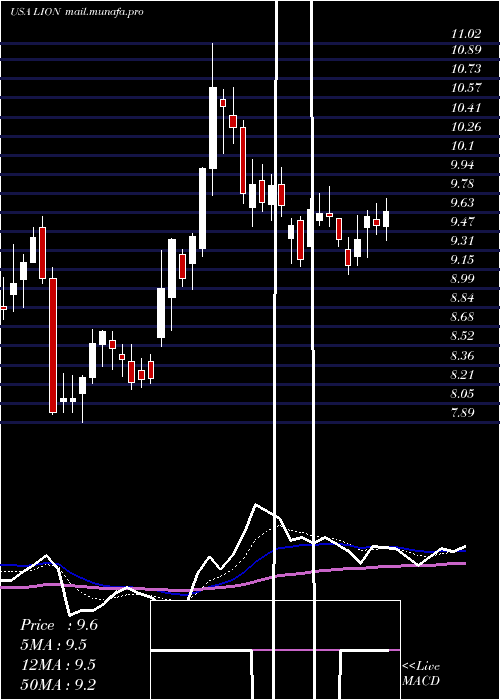Click the '<<Live MACD' label
The height and width of the screenshot is (700, 500).
421,673
